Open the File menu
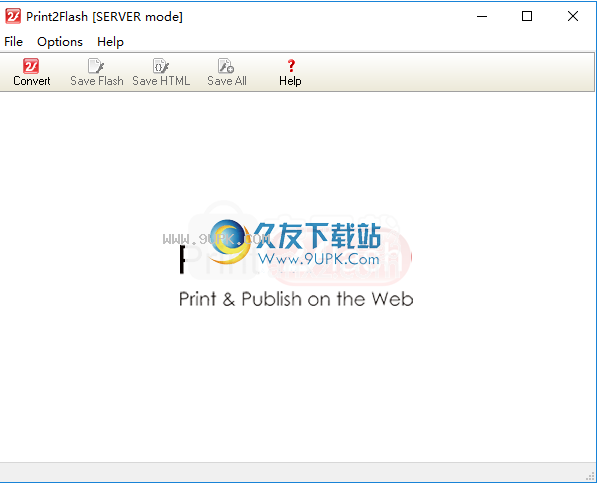Screen dimensions: 597x484 13,42
